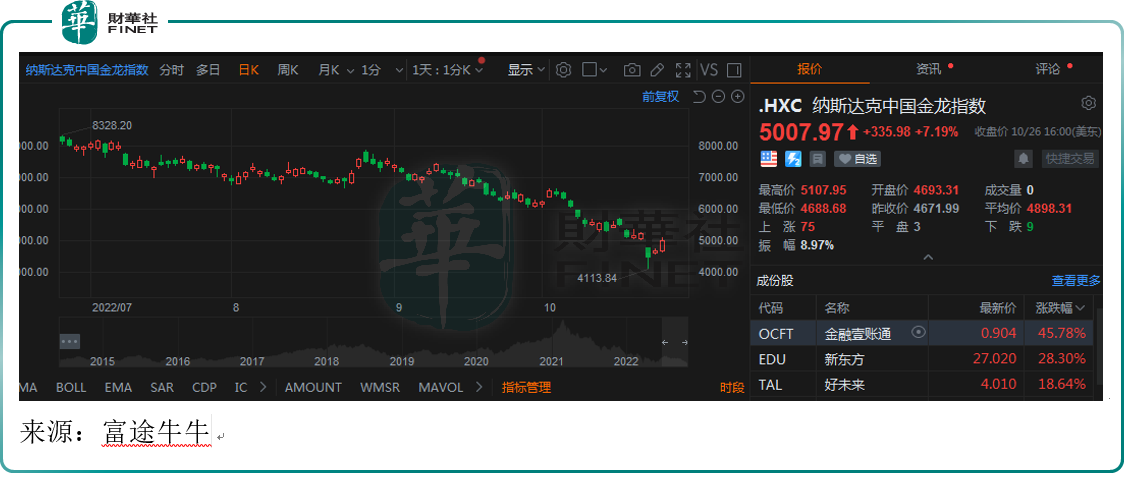Open the 显示 display dropdown
Screen dimensions: 1124x493
(527, 70)
